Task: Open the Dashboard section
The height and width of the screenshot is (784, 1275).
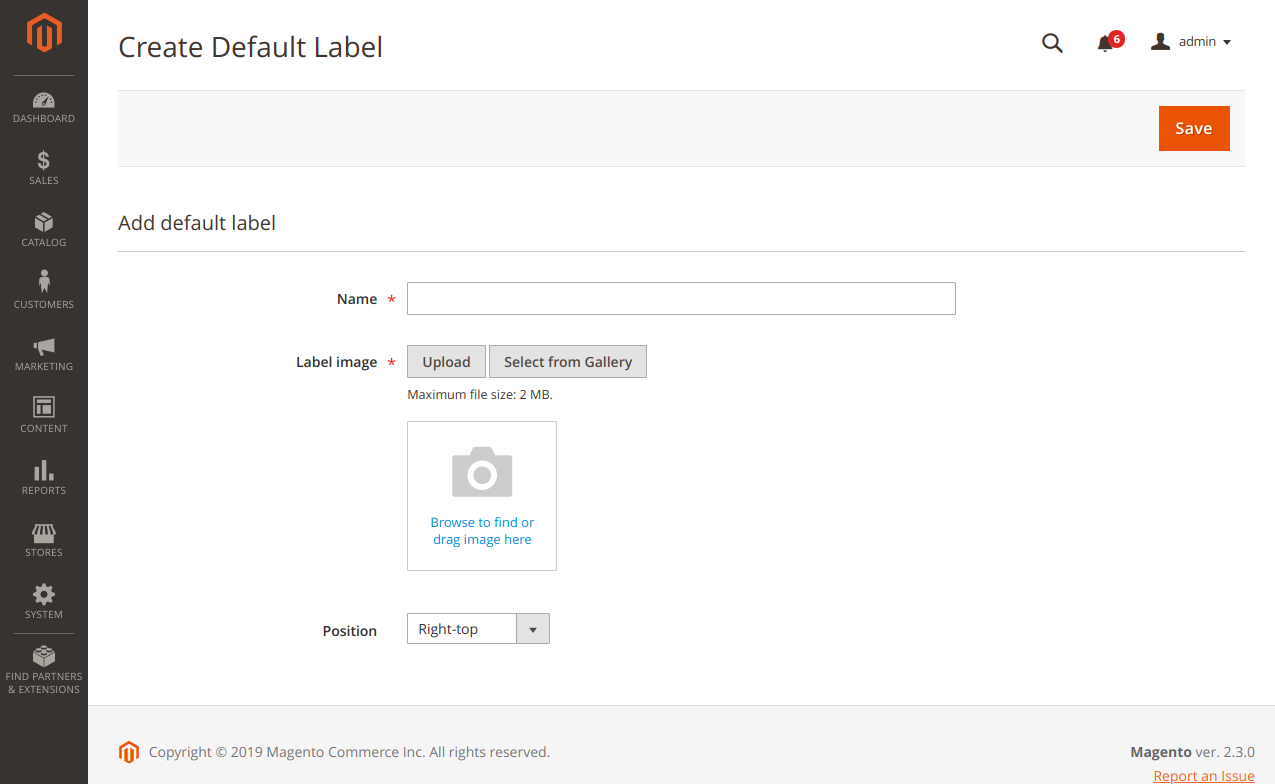Action: pos(44,108)
